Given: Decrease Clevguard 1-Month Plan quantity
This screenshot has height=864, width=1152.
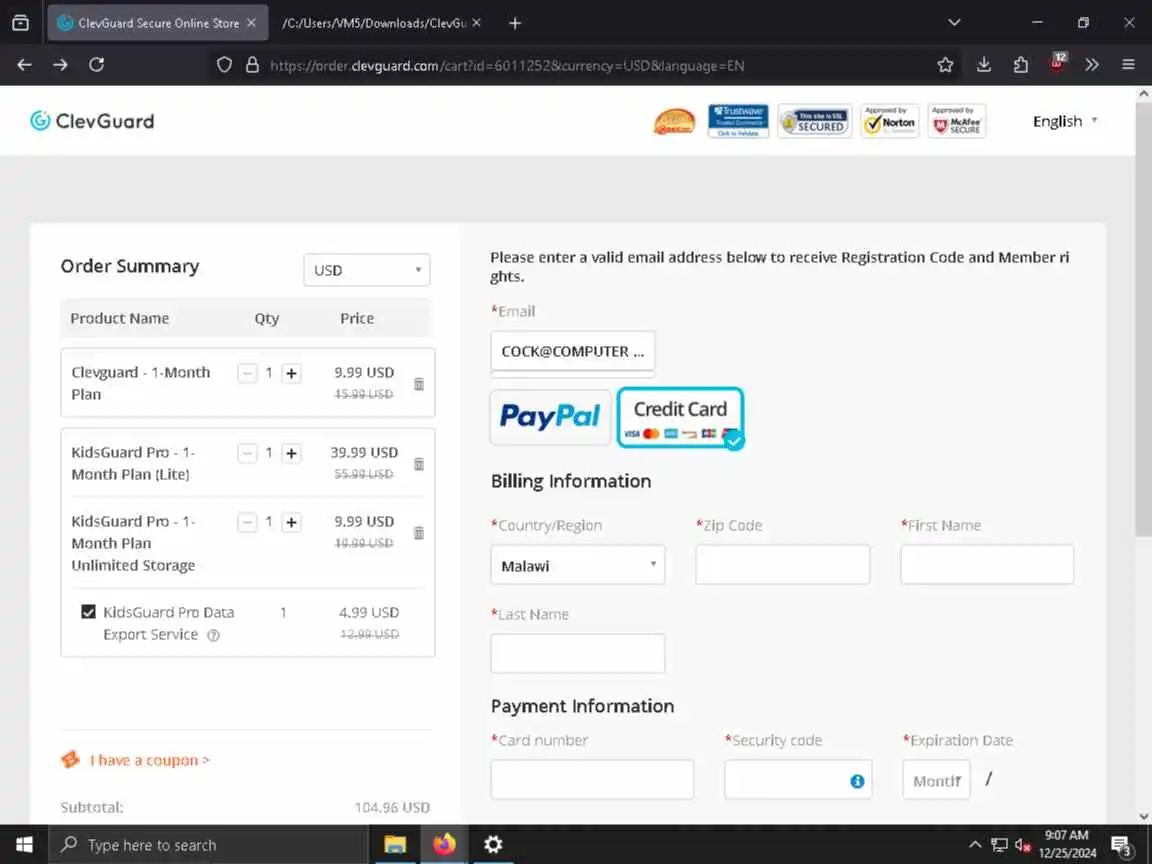Looking at the screenshot, I should click(x=248, y=373).
